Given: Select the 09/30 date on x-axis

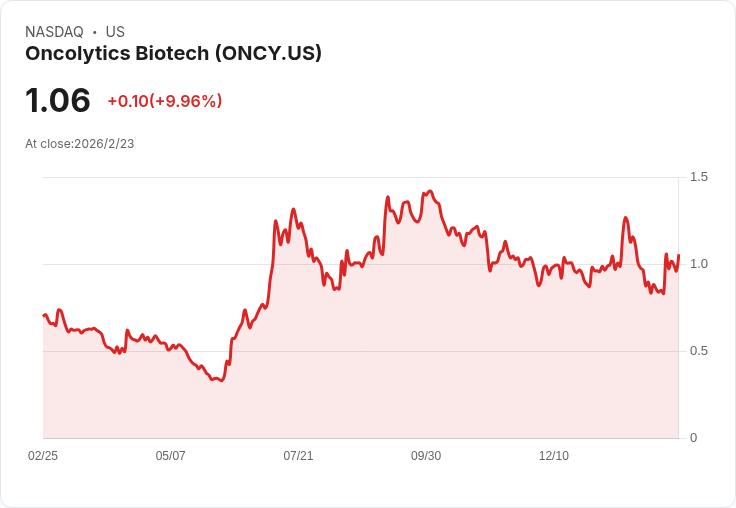Looking at the screenshot, I should (426, 456).
